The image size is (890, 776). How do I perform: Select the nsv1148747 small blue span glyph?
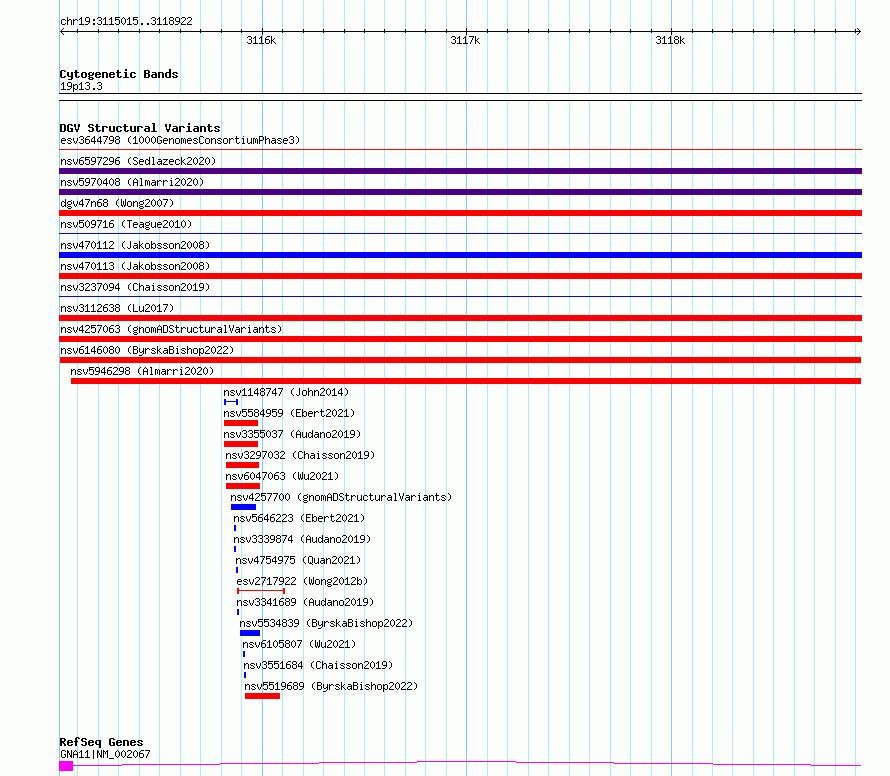click(231, 402)
